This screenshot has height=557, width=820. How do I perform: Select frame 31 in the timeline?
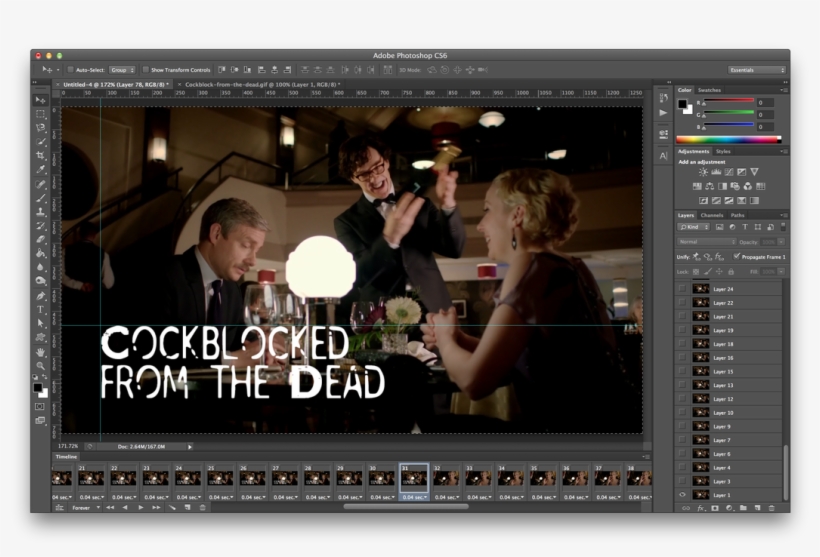(414, 478)
